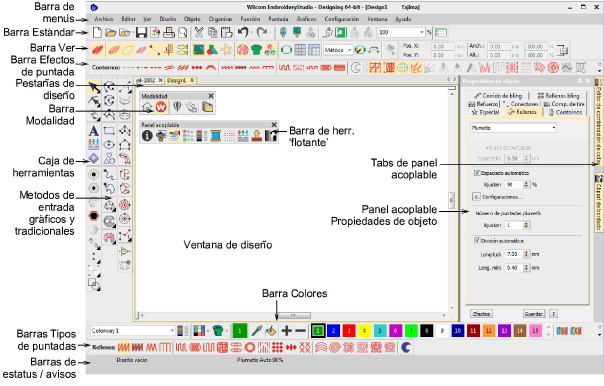Close the Modalidad floating toolbar
Image resolution: width=604 pixels, height=386 pixels.
pos(211,96)
